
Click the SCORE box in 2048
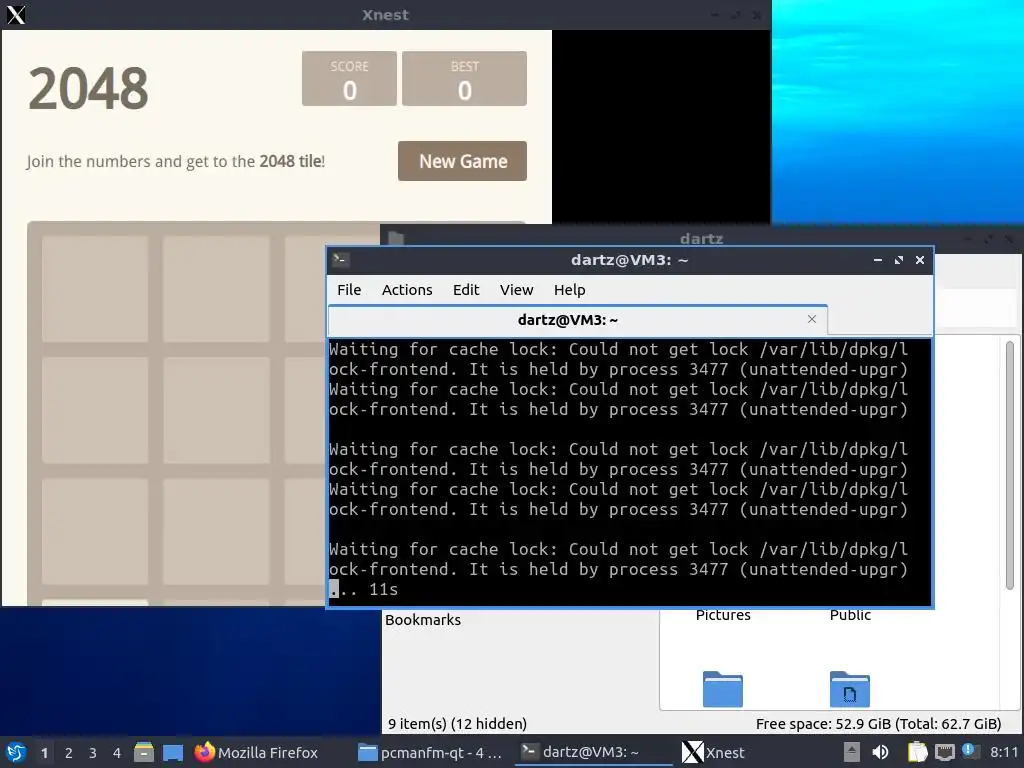point(349,78)
